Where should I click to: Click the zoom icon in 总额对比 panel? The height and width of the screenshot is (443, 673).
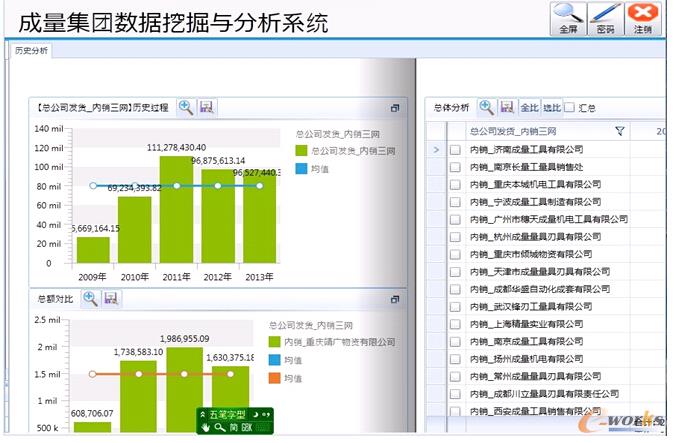click(x=90, y=298)
